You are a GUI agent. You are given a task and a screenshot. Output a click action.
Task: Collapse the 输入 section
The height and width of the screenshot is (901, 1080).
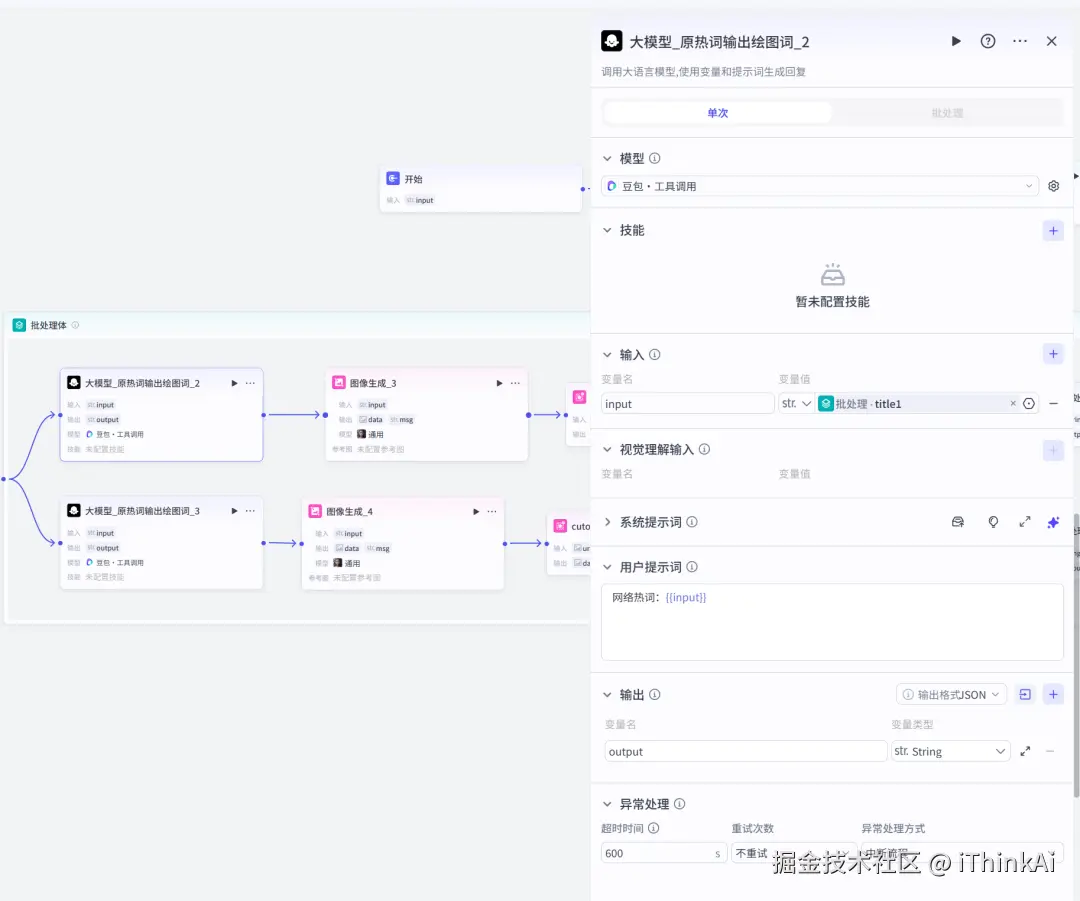(x=607, y=355)
